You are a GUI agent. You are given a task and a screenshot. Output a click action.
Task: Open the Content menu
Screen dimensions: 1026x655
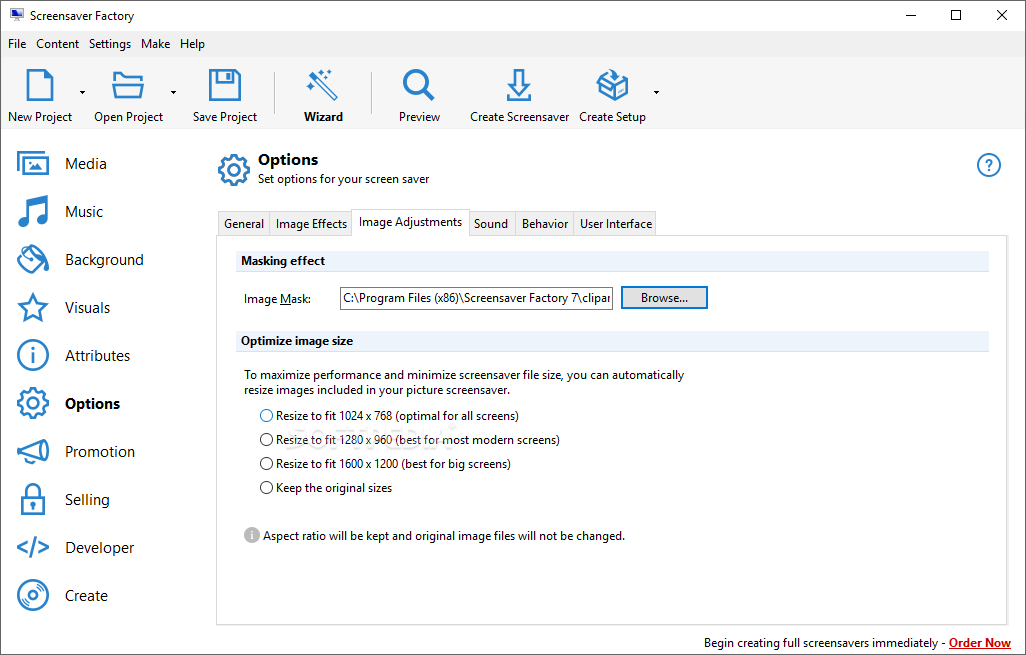(58, 44)
